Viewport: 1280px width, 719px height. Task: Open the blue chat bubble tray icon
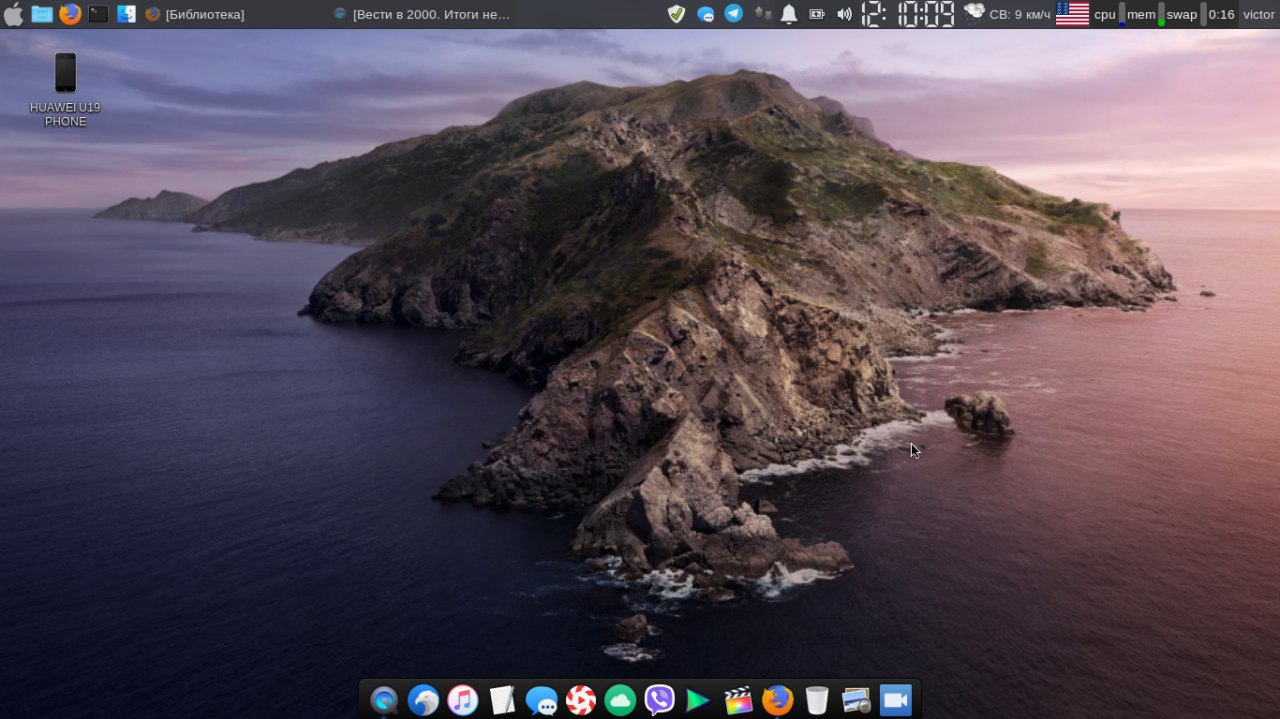tap(705, 14)
